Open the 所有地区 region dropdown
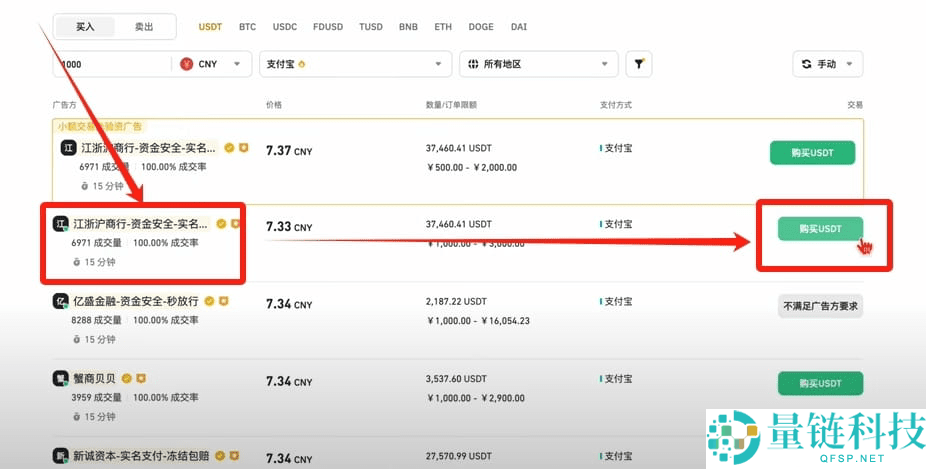 click(x=539, y=64)
